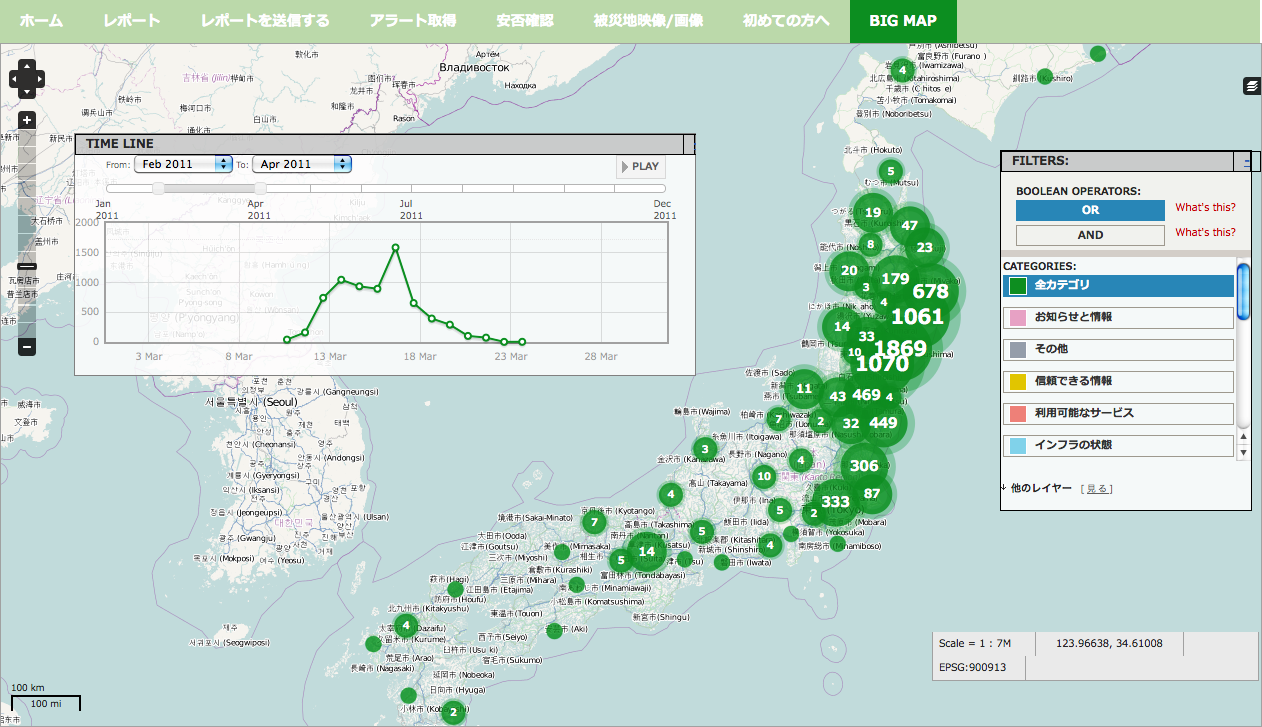Open the To date dropdown
This screenshot has height=727, width=1262.
[302, 165]
